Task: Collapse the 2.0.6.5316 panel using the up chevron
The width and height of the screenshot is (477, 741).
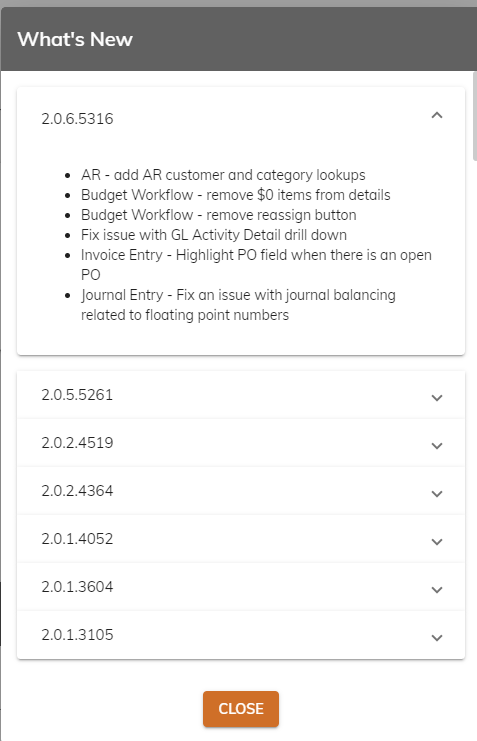Action: tap(437, 115)
